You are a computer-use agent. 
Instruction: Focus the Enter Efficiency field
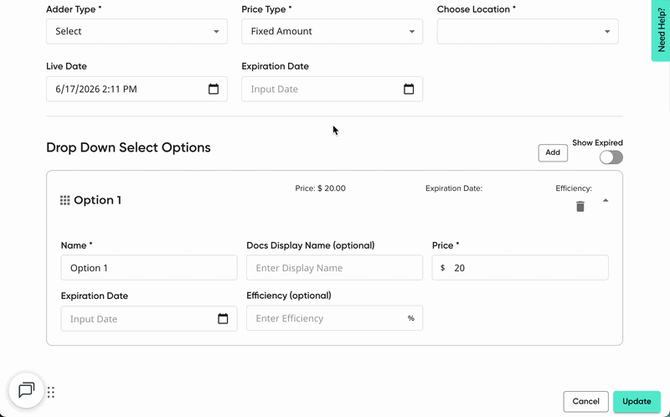[334, 318]
